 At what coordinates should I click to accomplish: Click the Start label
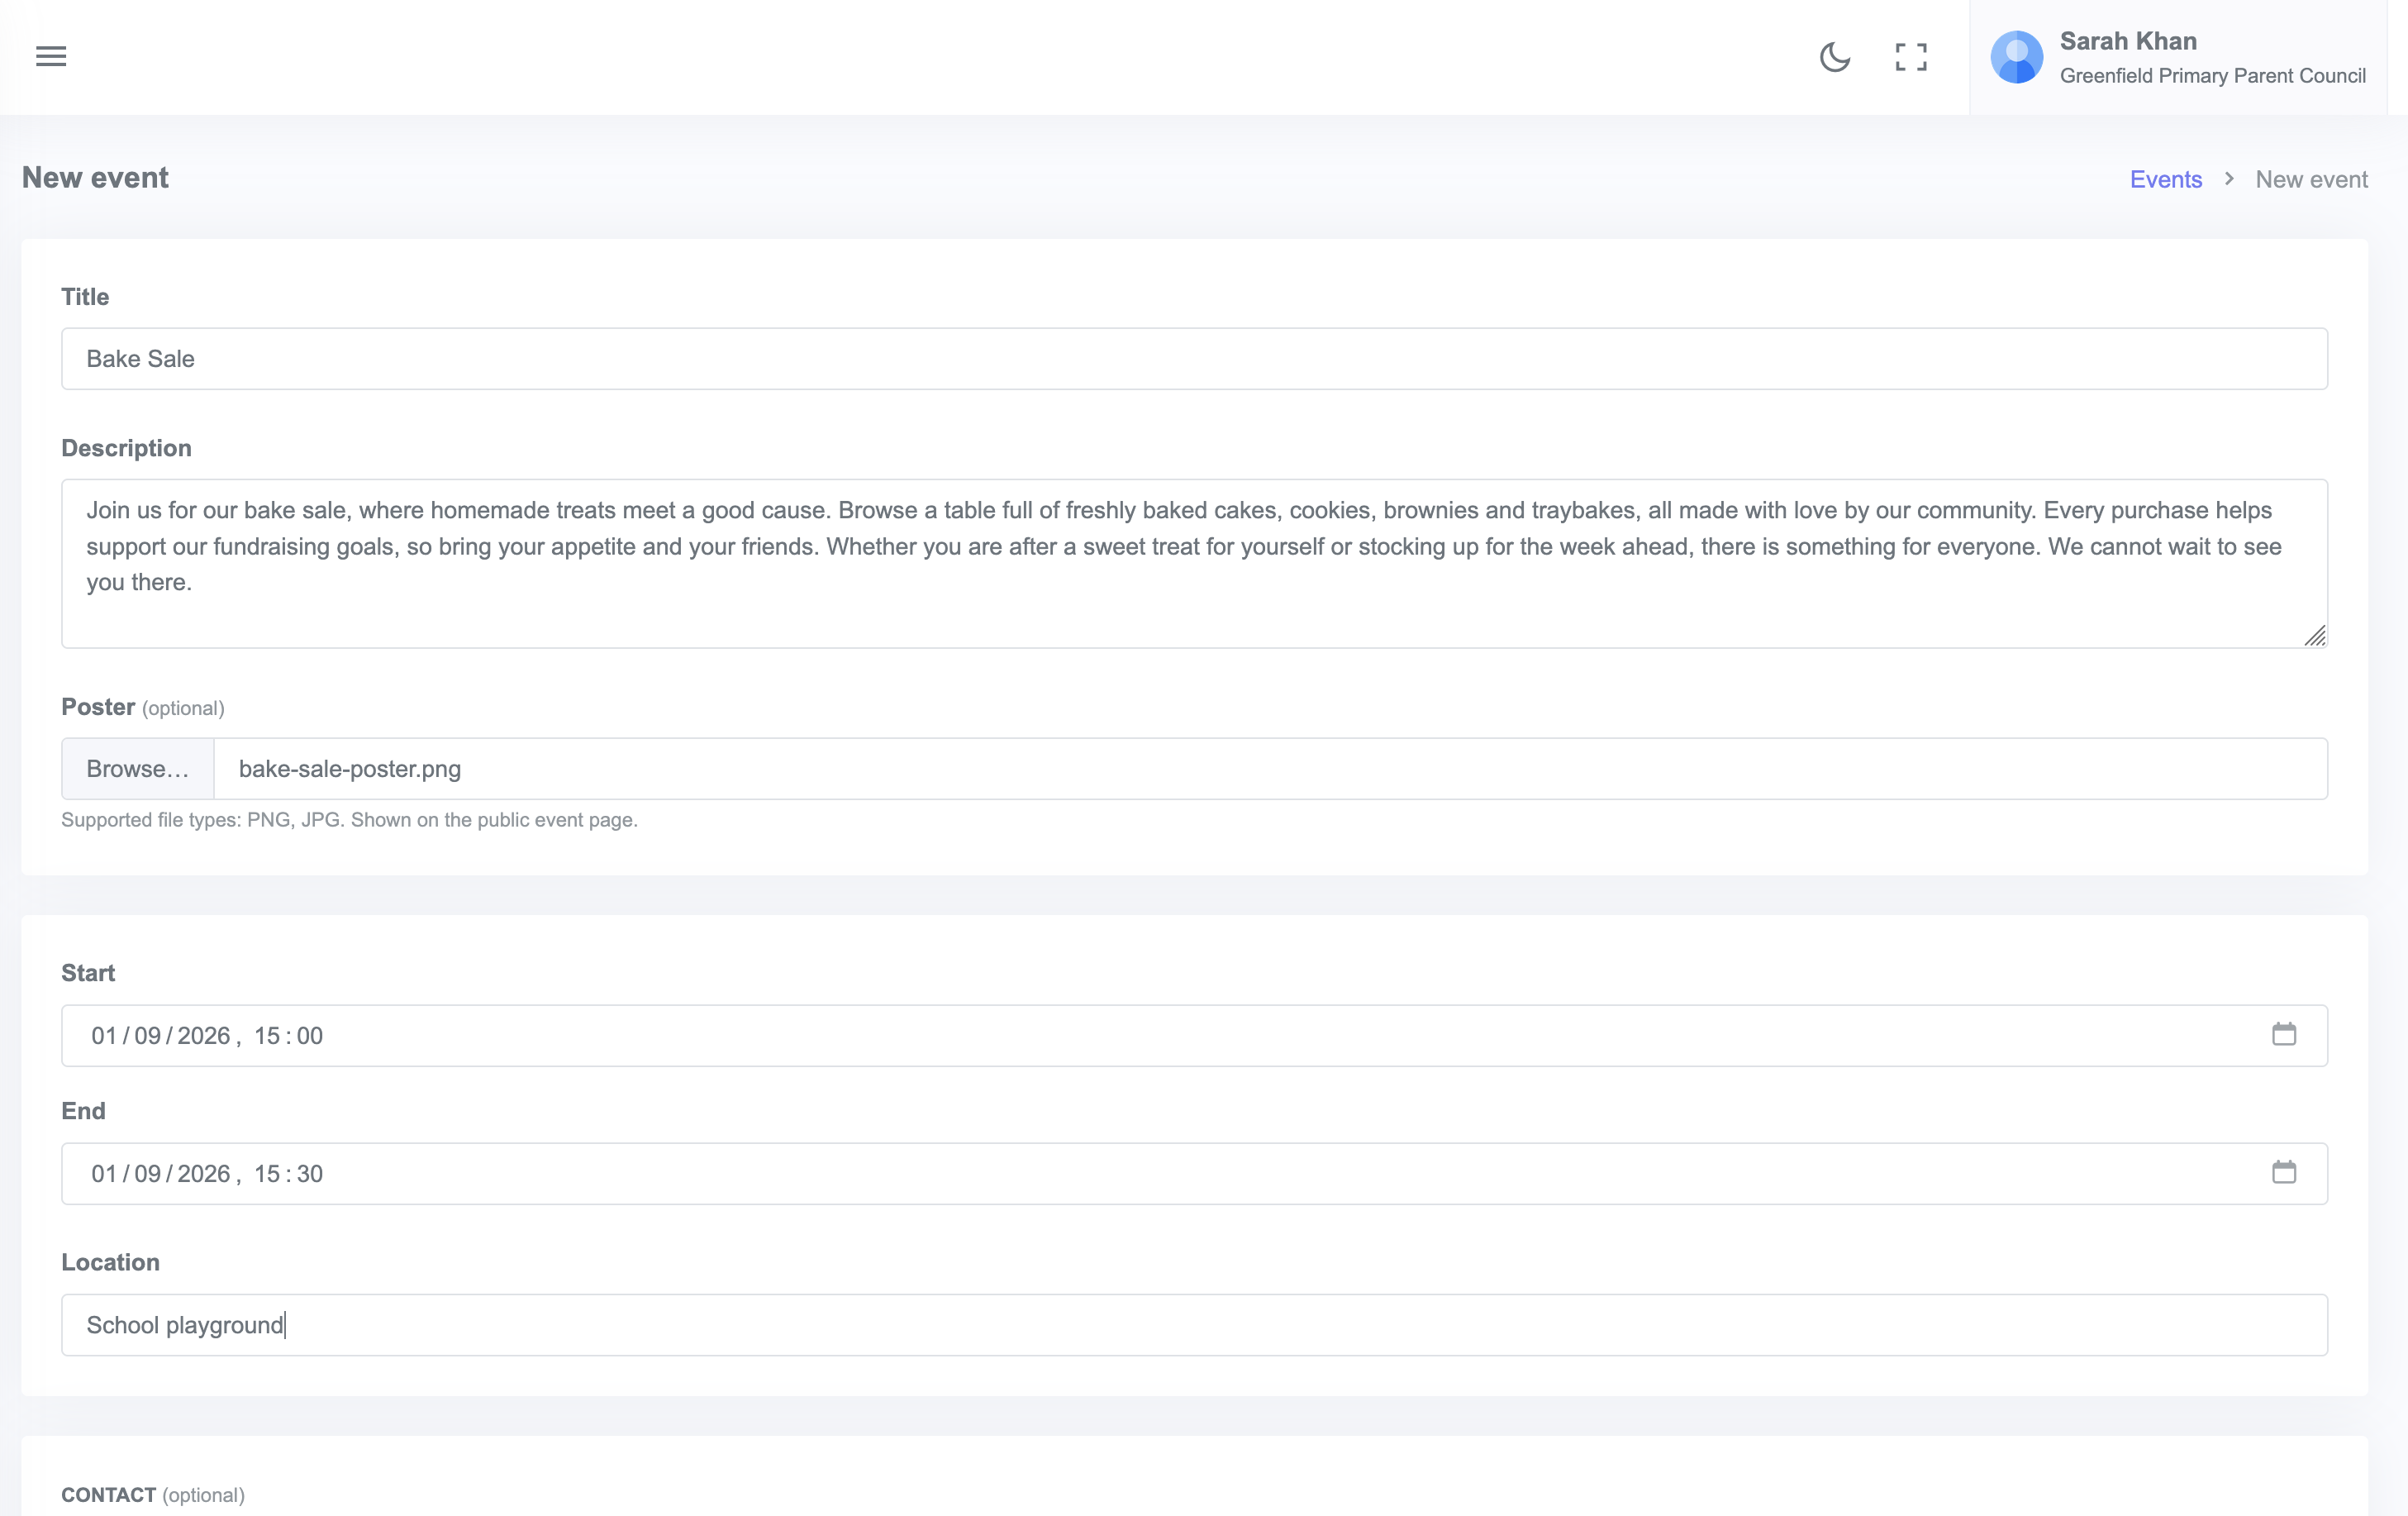(88, 973)
